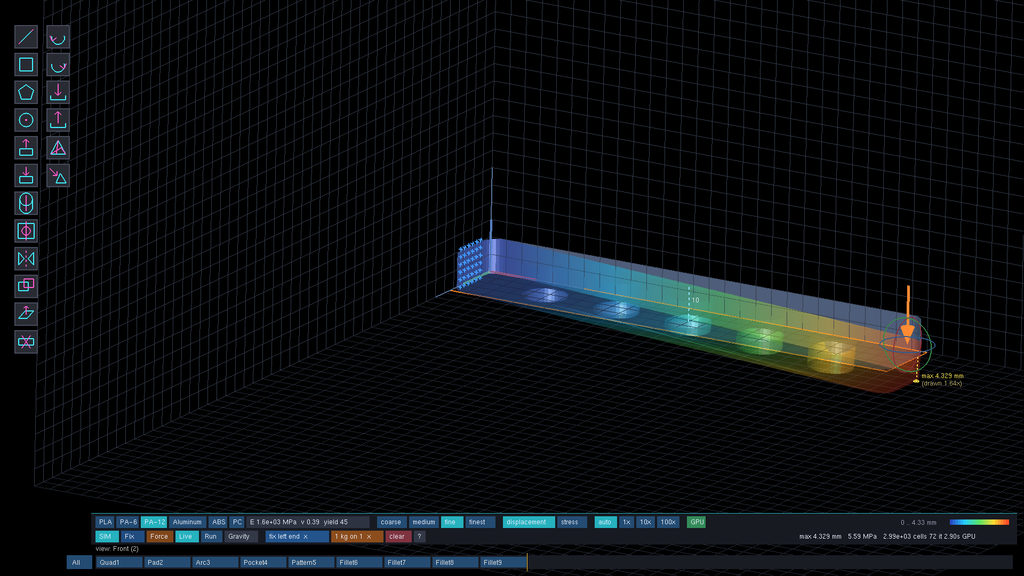The width and height of the screenshot is (1024, 576).
Task: Select the Rectangle sketch tool
Action: [26, 65]
